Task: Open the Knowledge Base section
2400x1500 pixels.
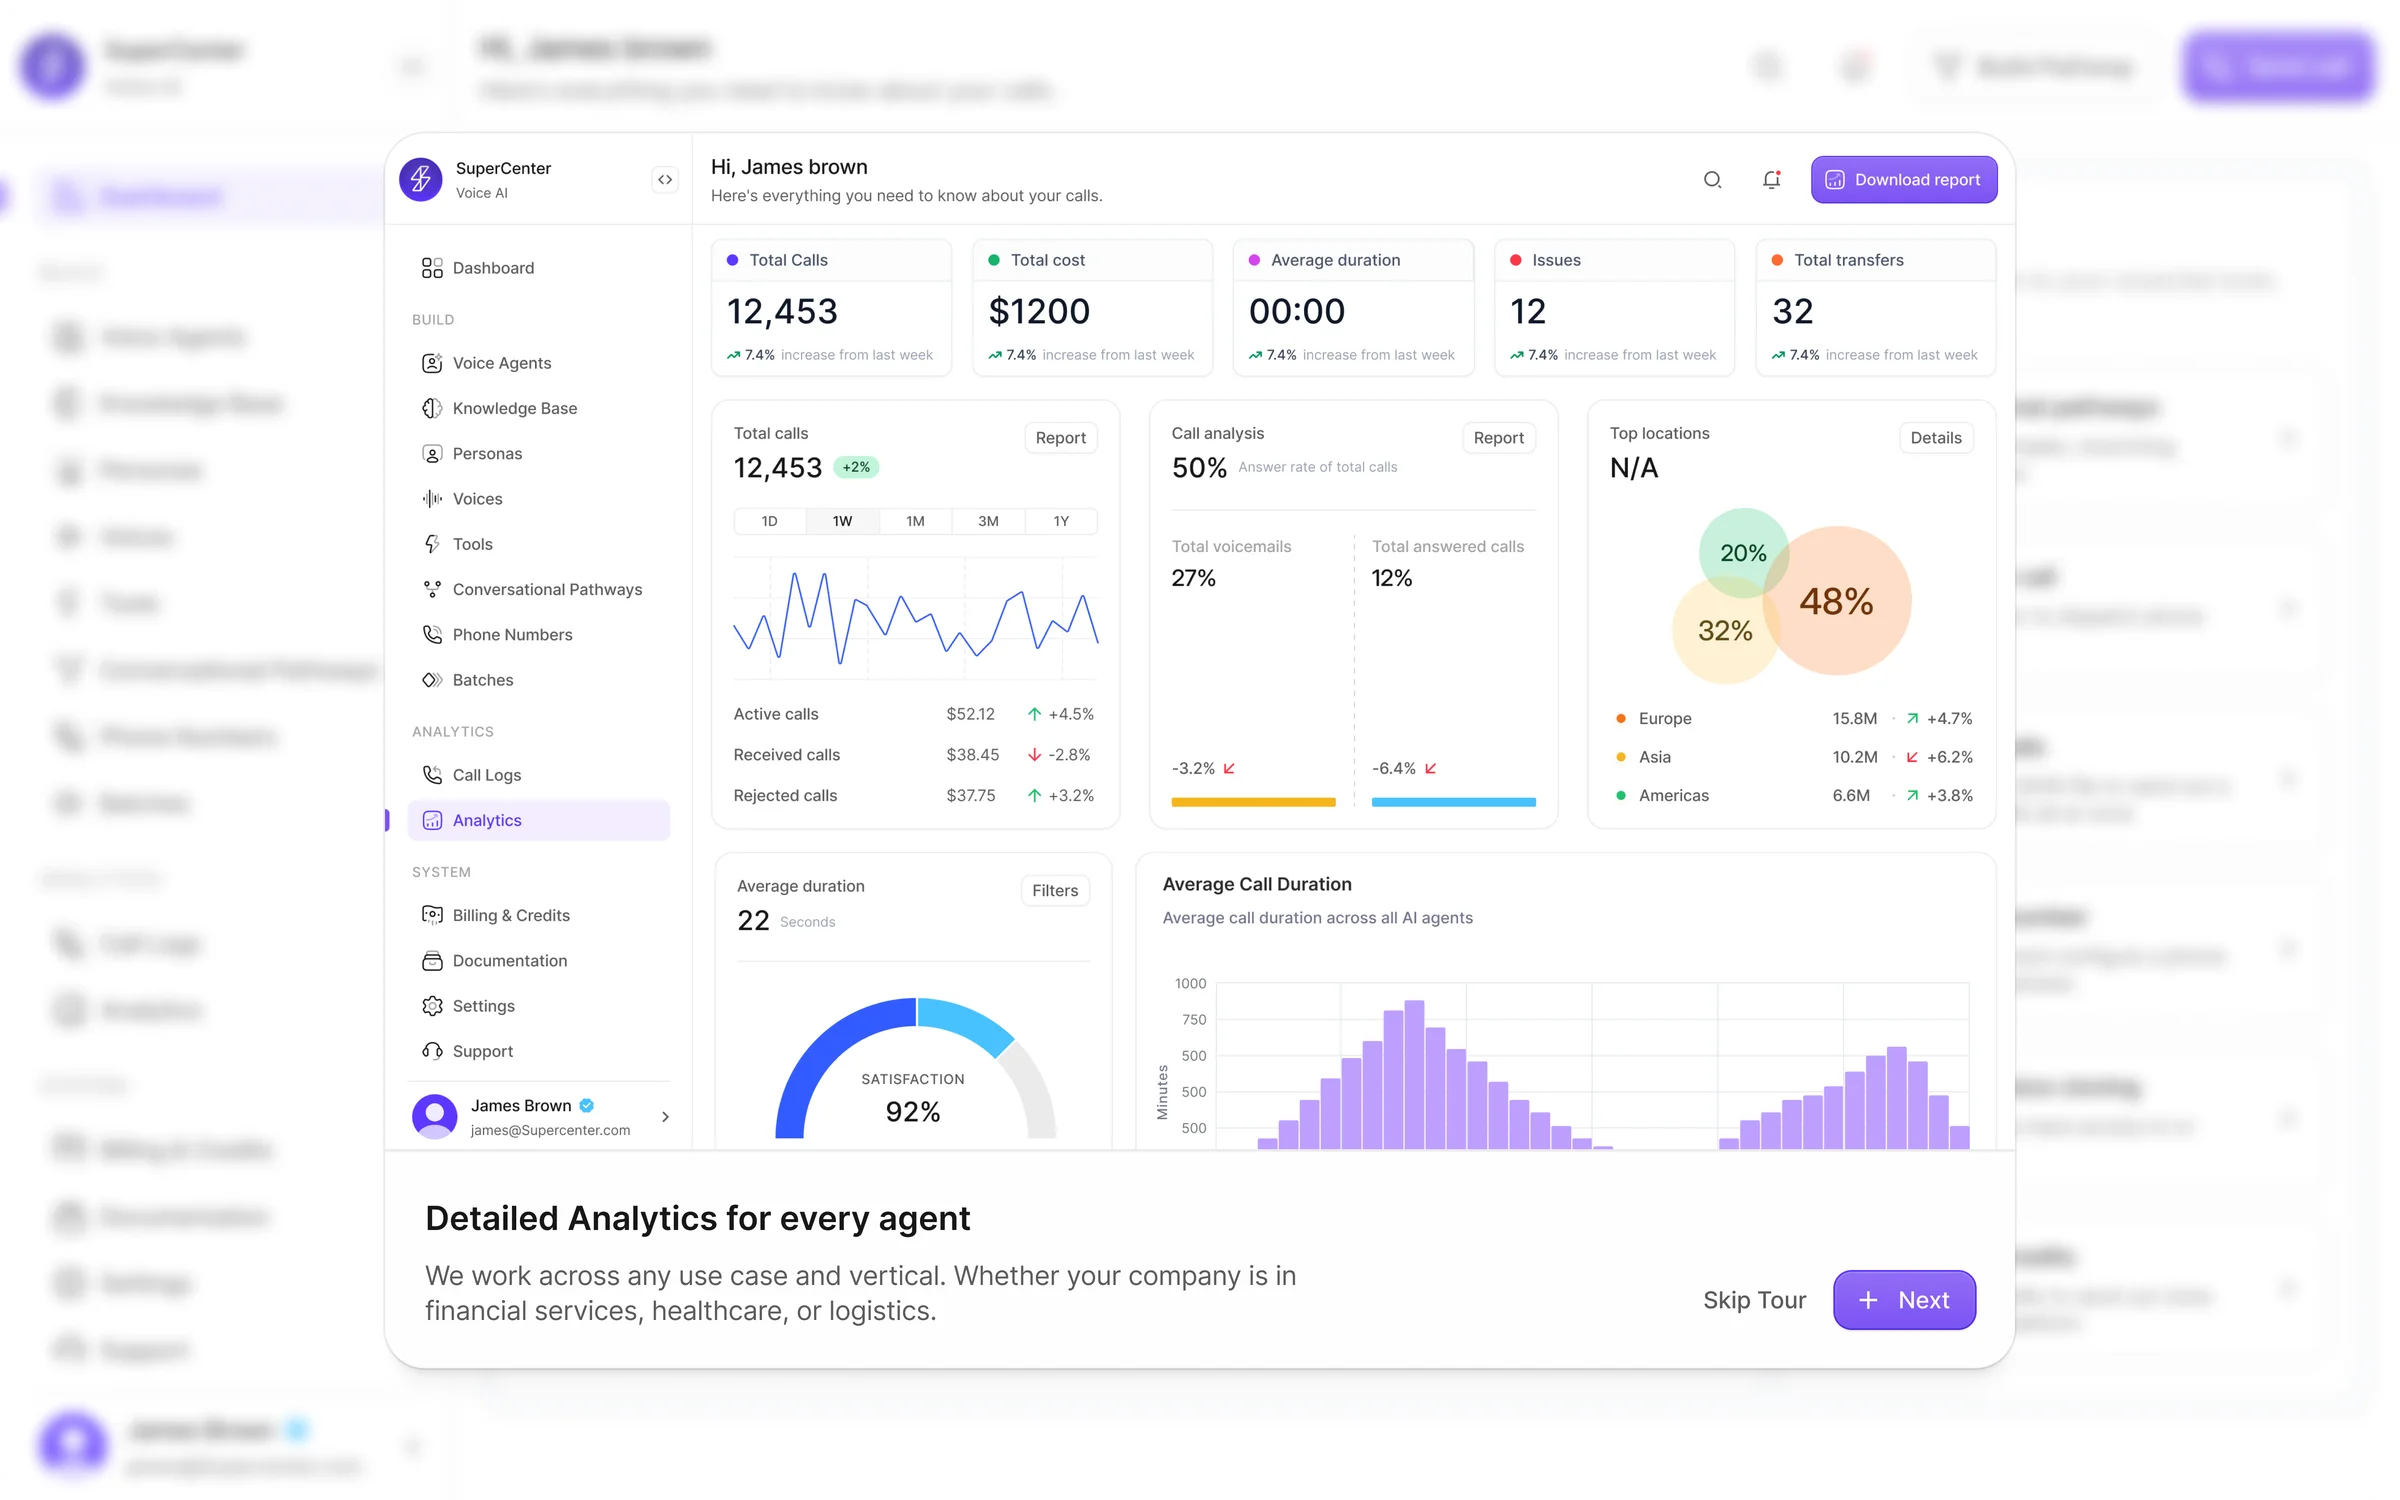Action: click(513, 408)
